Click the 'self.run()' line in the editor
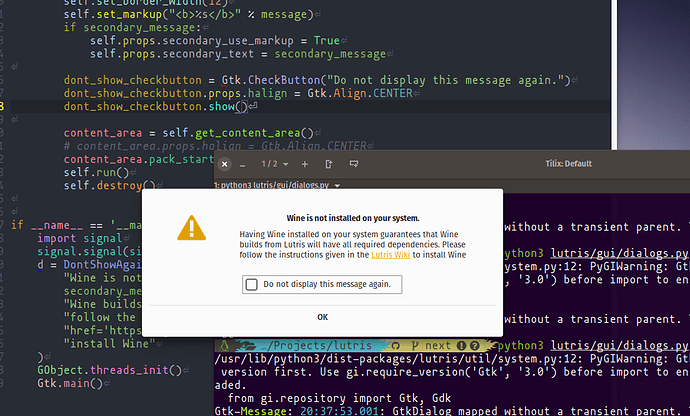690x416 pixels. pyautogui.click(x=96, y=173)
